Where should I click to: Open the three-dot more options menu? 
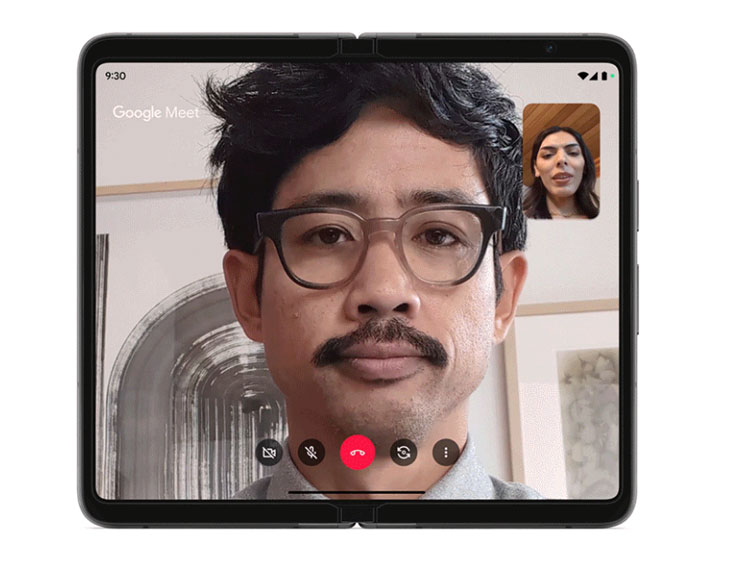tap(446, 452)
